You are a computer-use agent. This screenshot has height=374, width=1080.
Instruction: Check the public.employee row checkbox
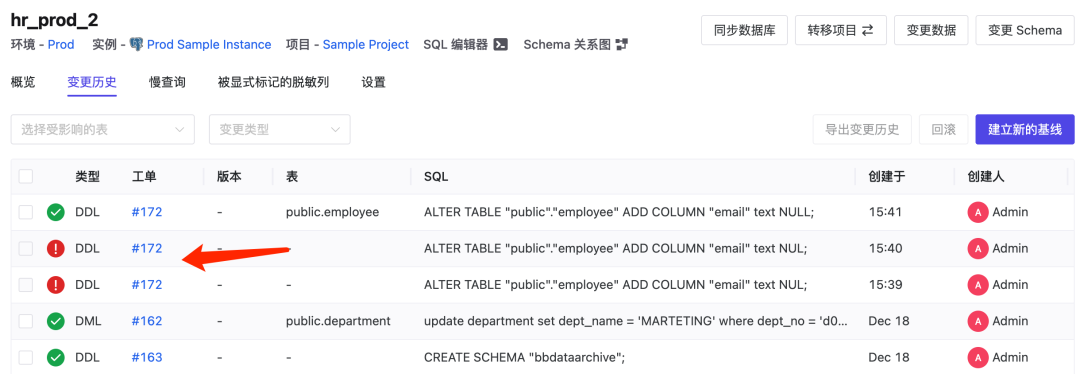click(25, 212)
